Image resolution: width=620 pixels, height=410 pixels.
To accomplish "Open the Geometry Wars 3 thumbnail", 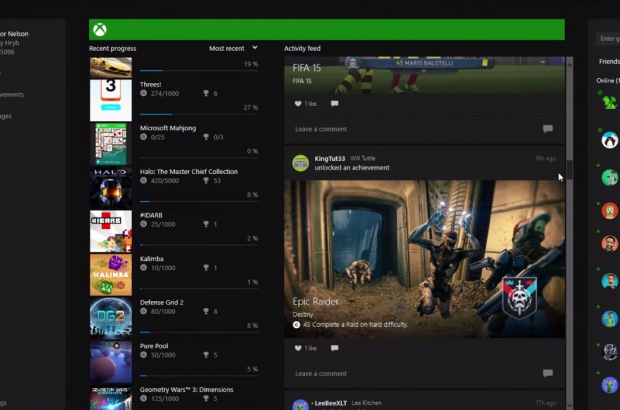I will click(x=111, y=397).
